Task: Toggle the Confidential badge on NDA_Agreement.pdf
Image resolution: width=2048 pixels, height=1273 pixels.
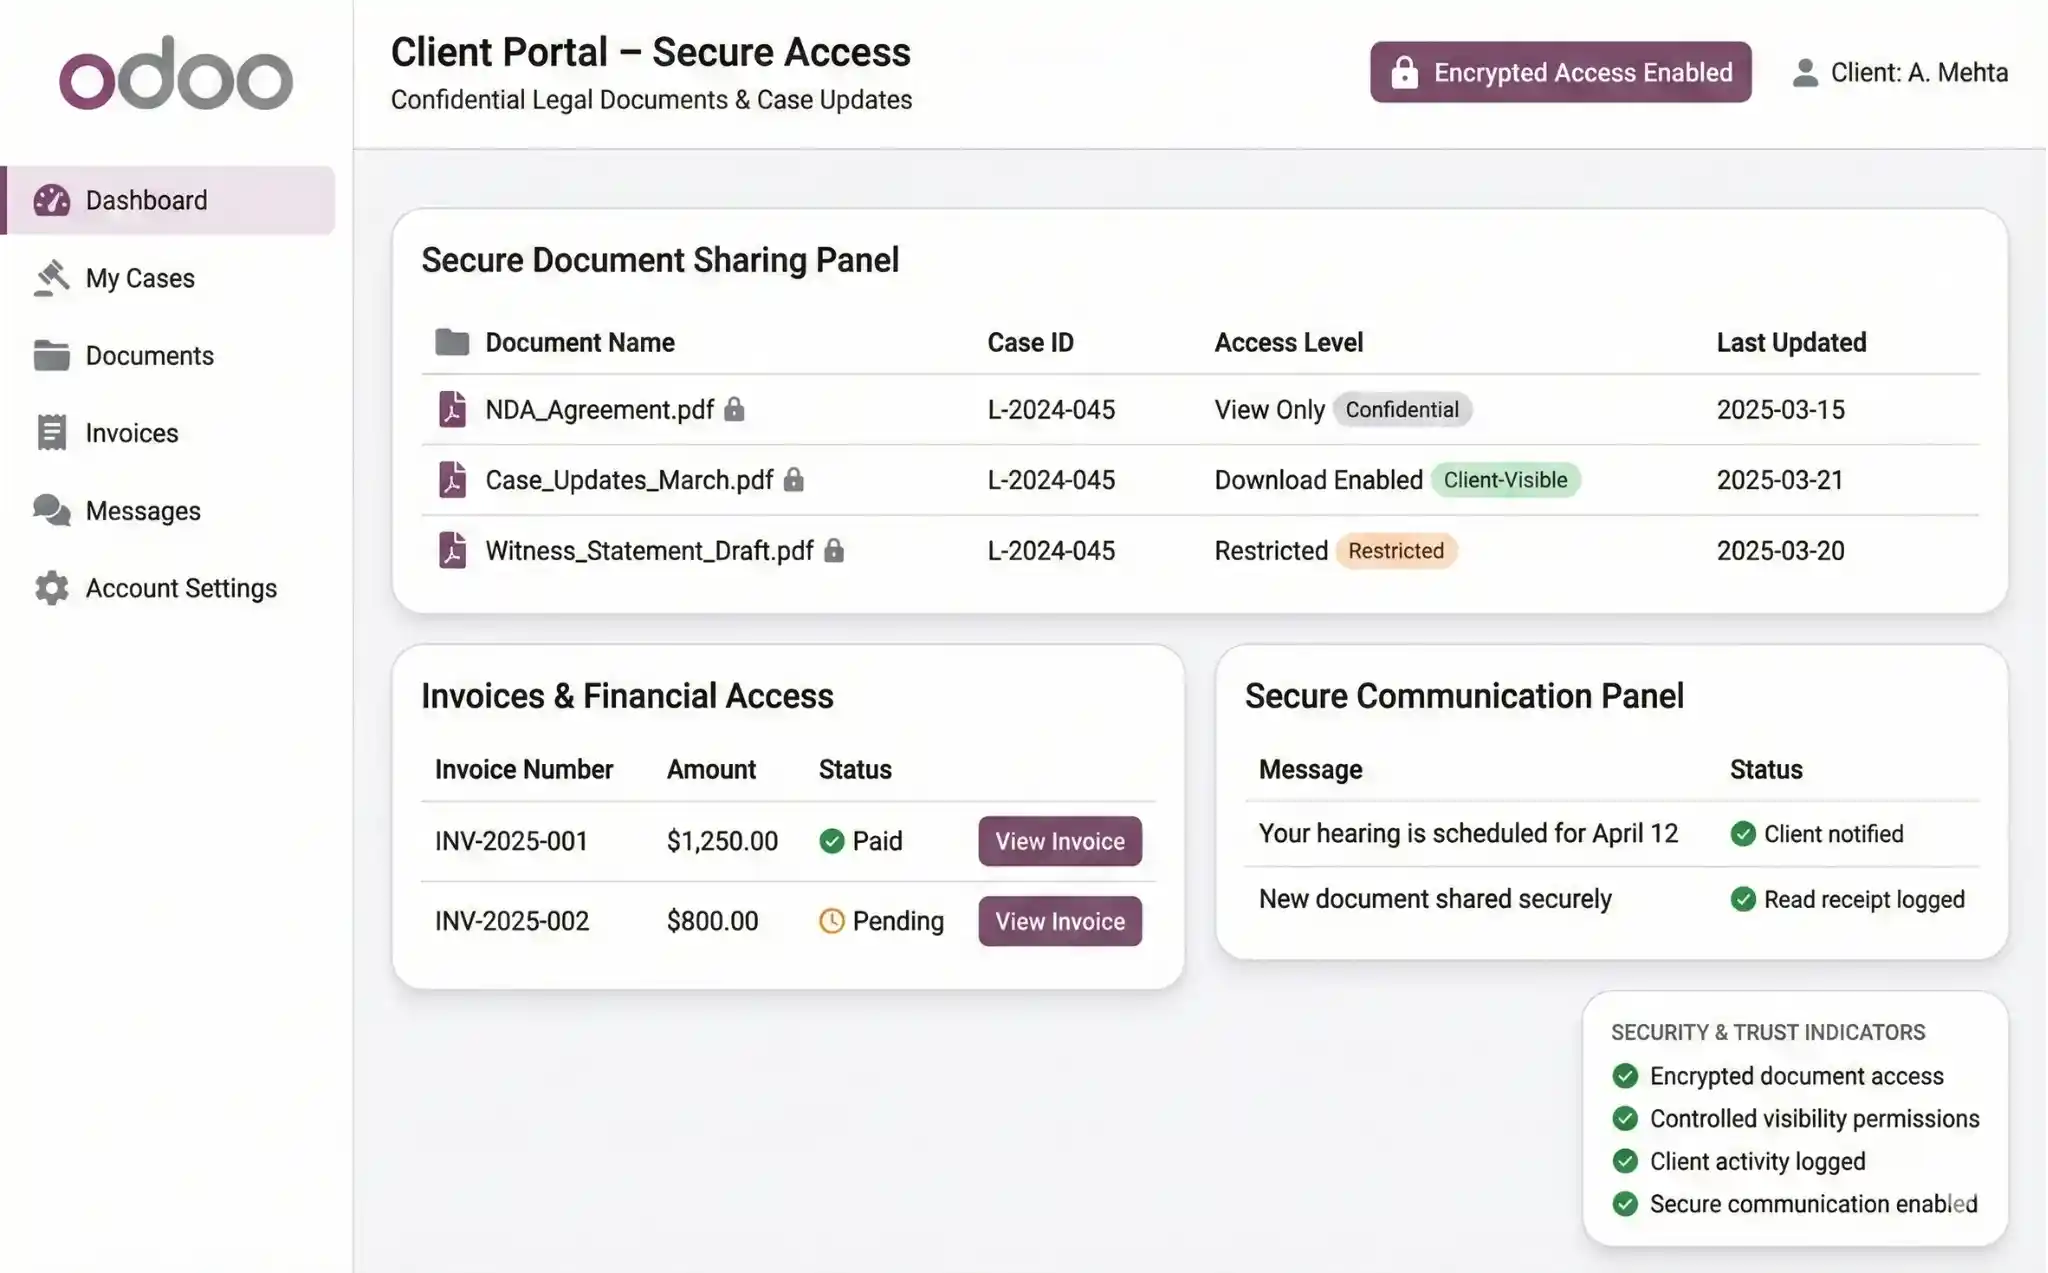Action: point(1402,409)
